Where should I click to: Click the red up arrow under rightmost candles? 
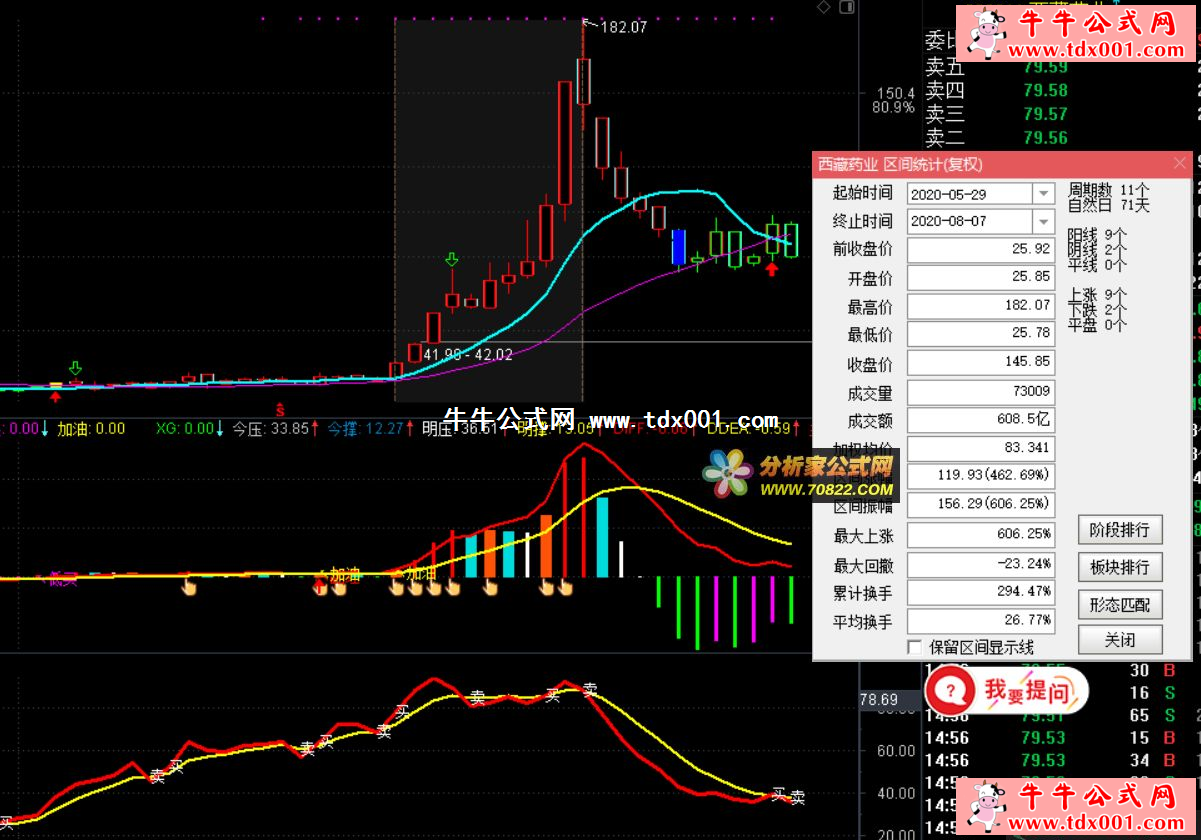pyautogui.click(x=772, y=269)
